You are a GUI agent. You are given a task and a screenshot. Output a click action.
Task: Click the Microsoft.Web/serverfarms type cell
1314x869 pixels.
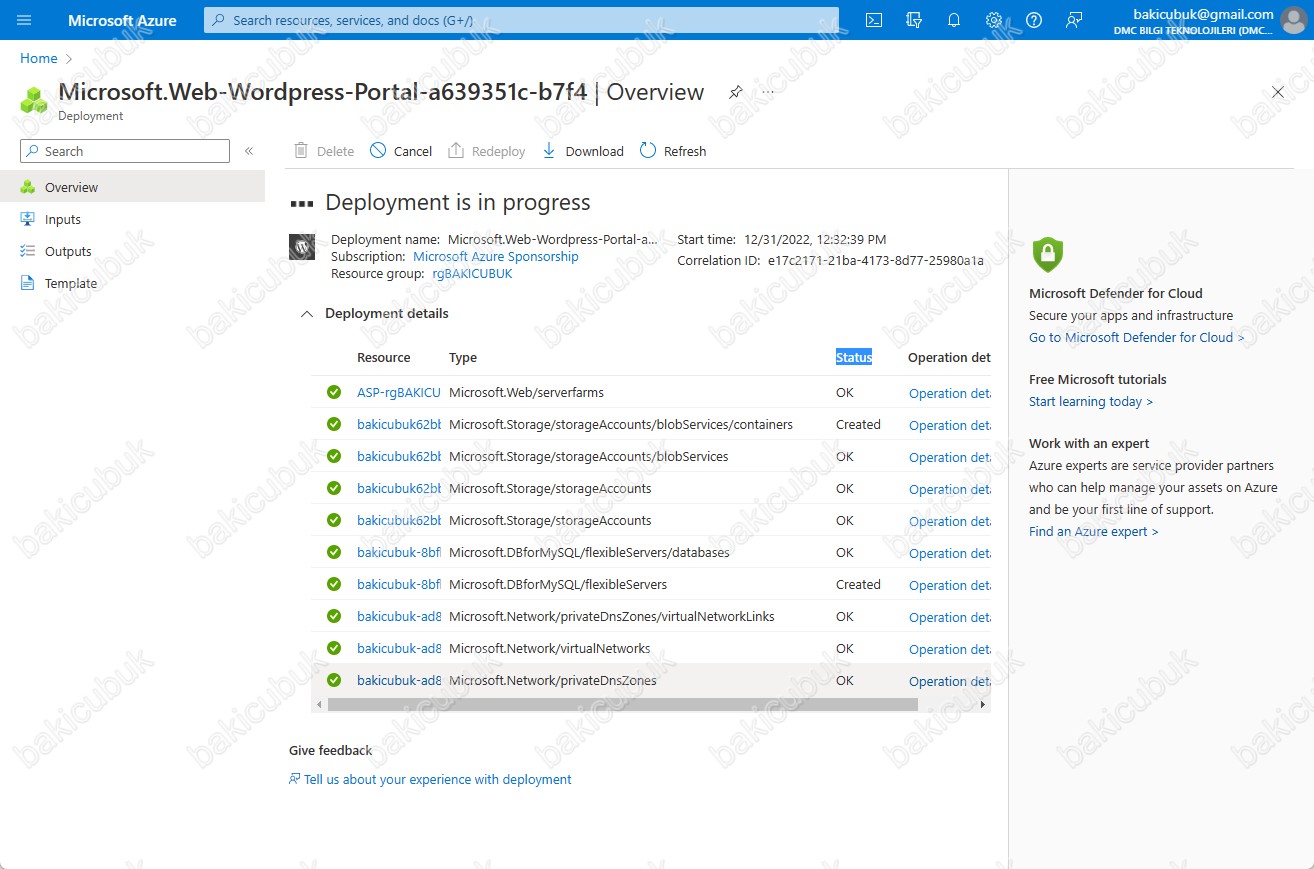point(526,393)
